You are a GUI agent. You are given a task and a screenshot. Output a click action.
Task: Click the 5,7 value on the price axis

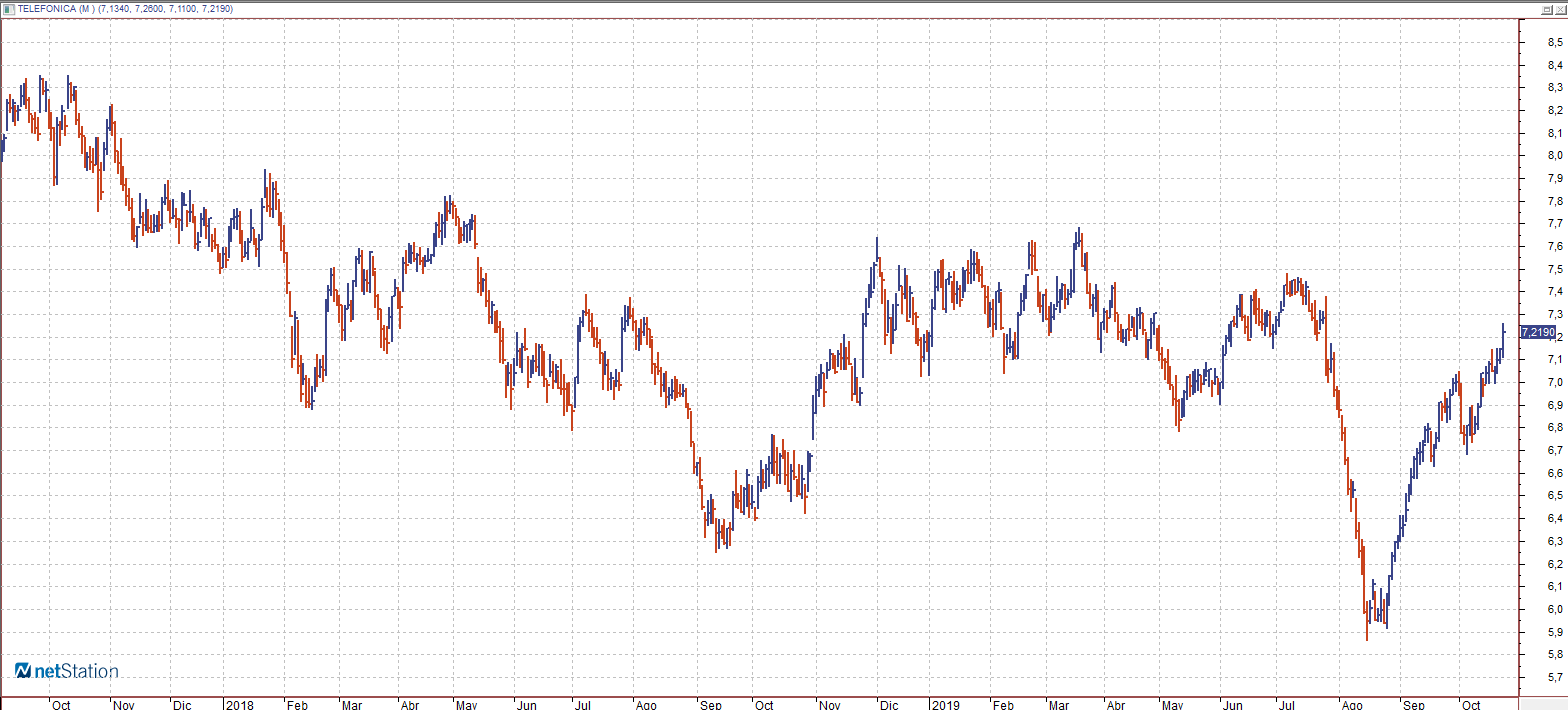[x=1555, y=677]
